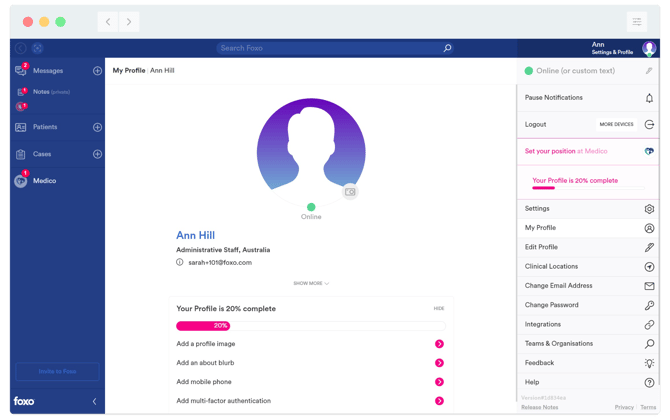Expand the Show More profile details
Image resolution: width=670 pixels, height=420 pixels.
click(310, 283)
